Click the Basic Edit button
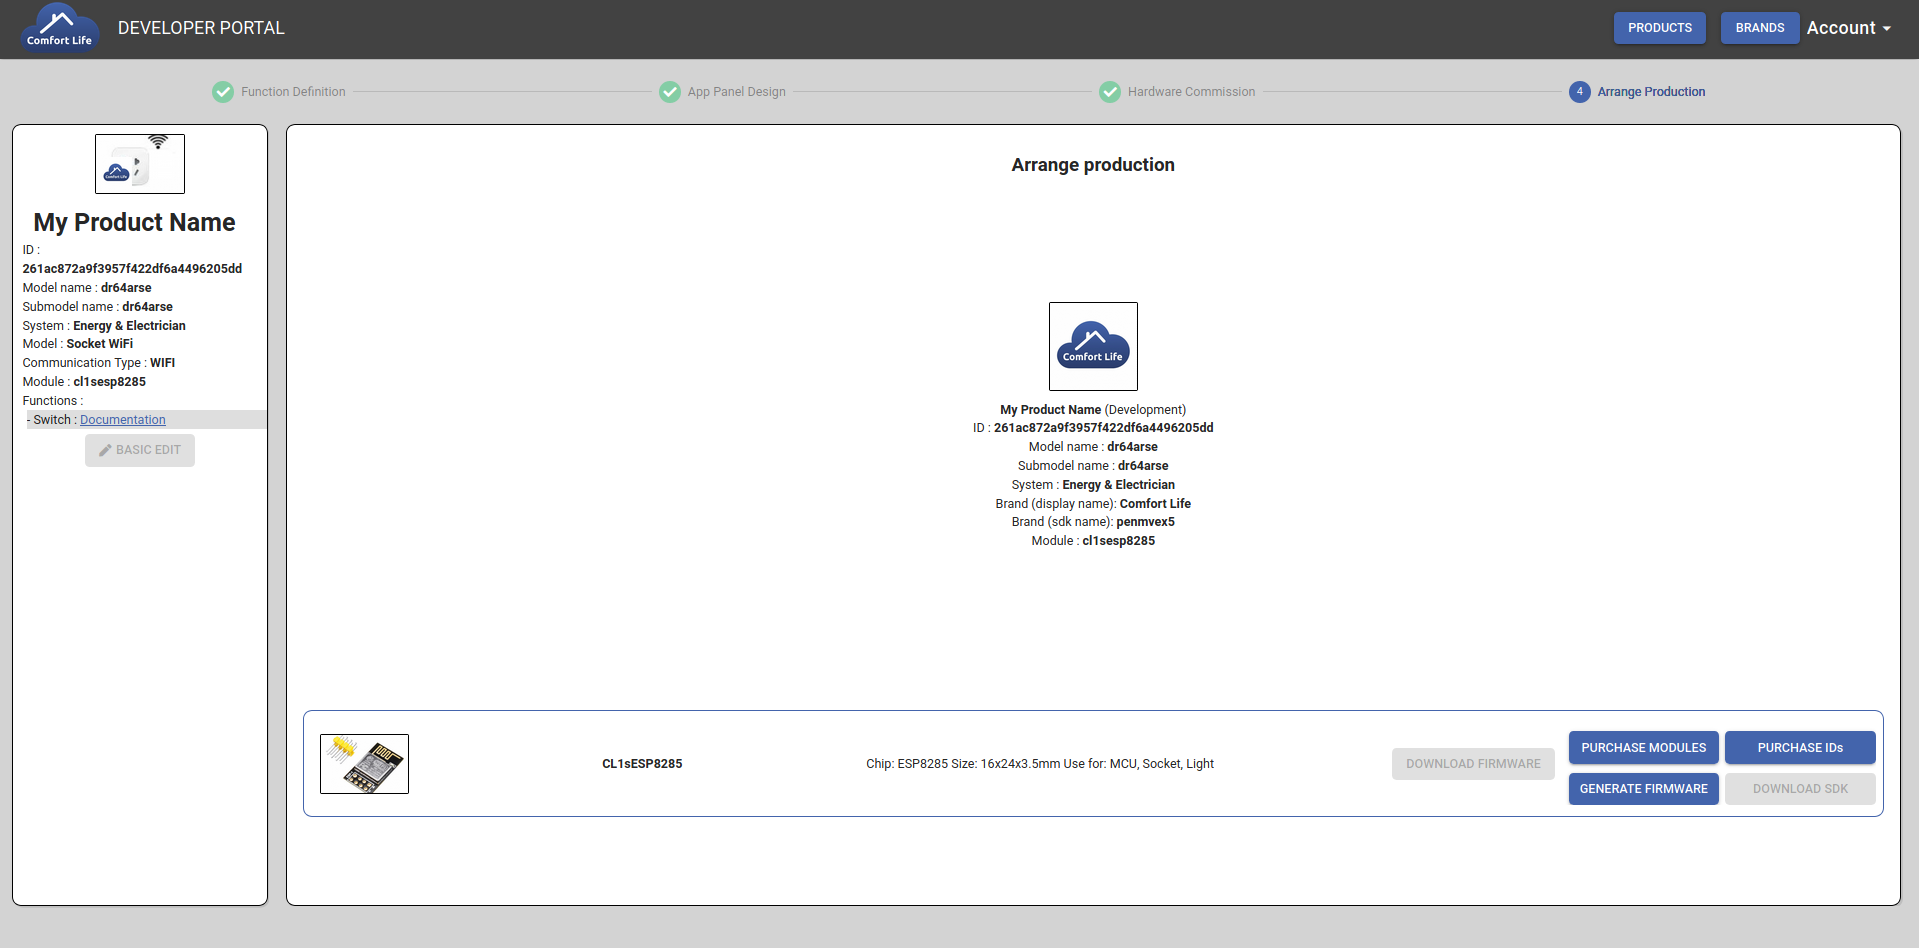The height and width of the screenshot is (948, 1919). (x=140, y=450)
